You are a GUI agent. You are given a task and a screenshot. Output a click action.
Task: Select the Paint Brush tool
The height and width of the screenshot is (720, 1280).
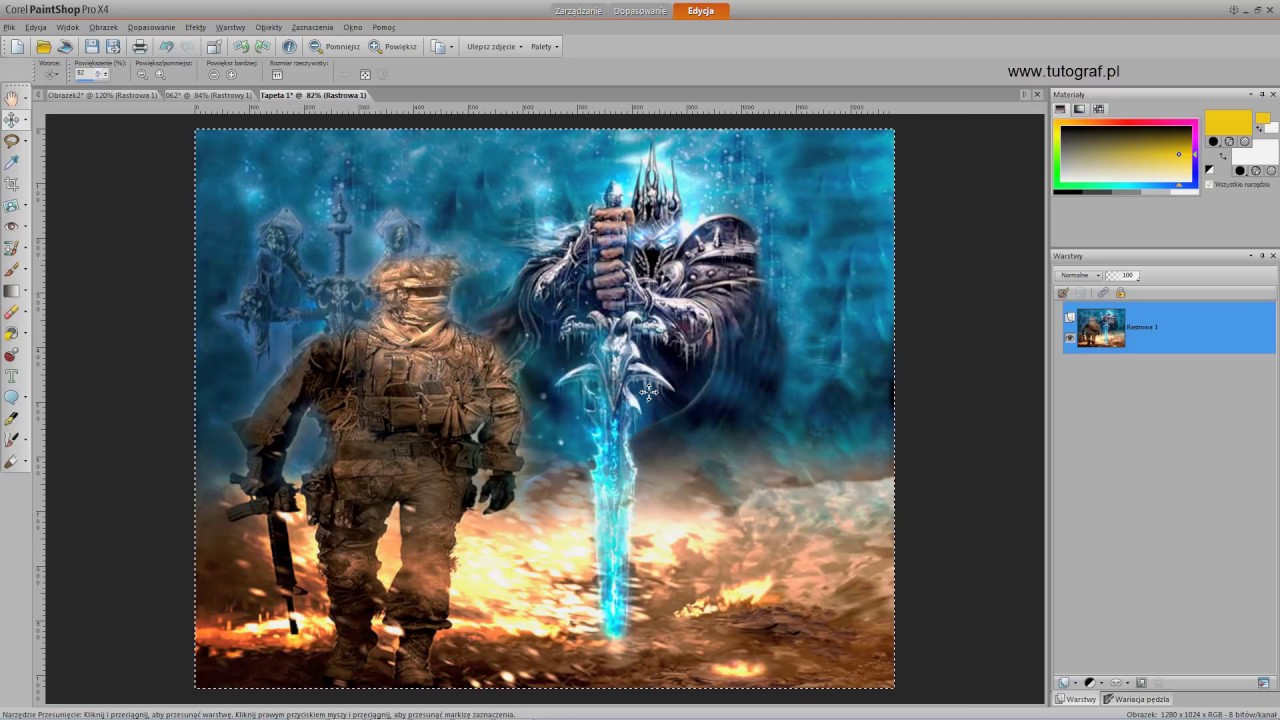(x=12, y=269)
